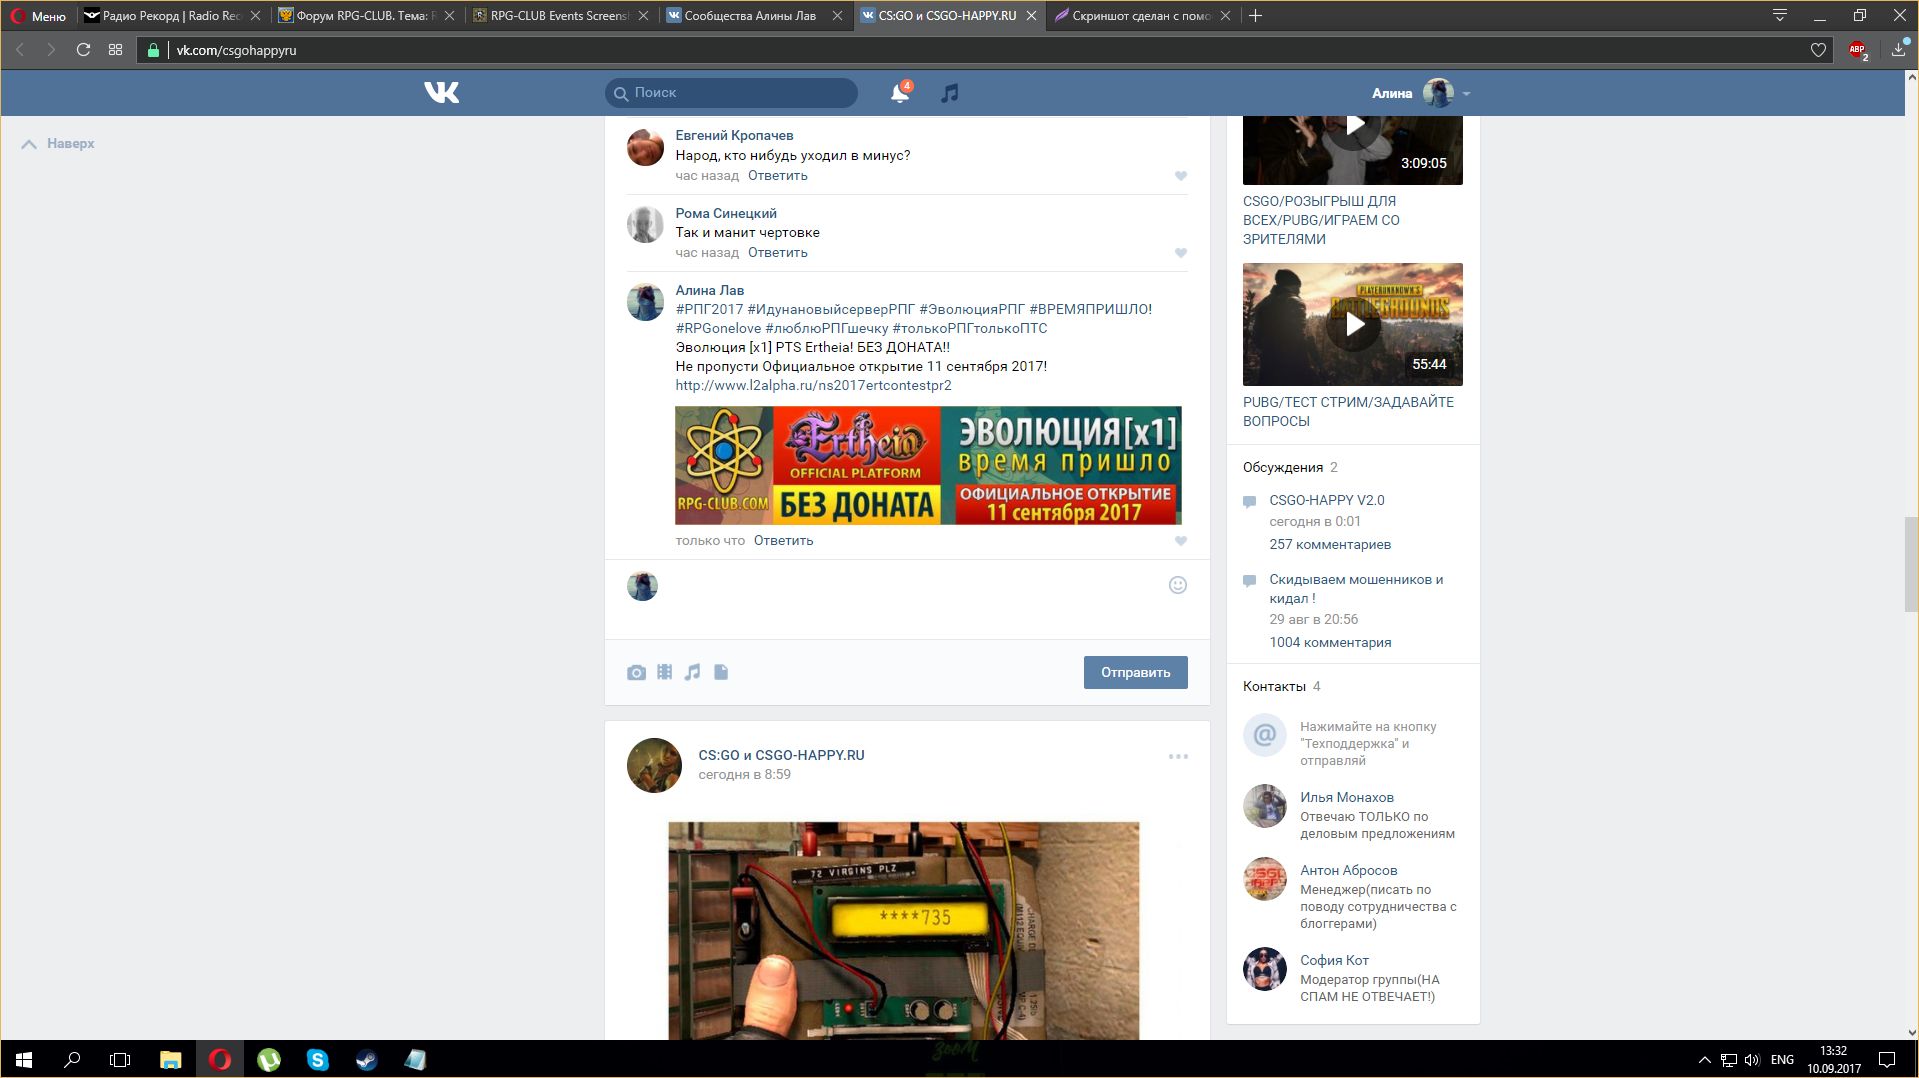Click the Отправить button
1919x1078 pixels.
(1135, 672)
